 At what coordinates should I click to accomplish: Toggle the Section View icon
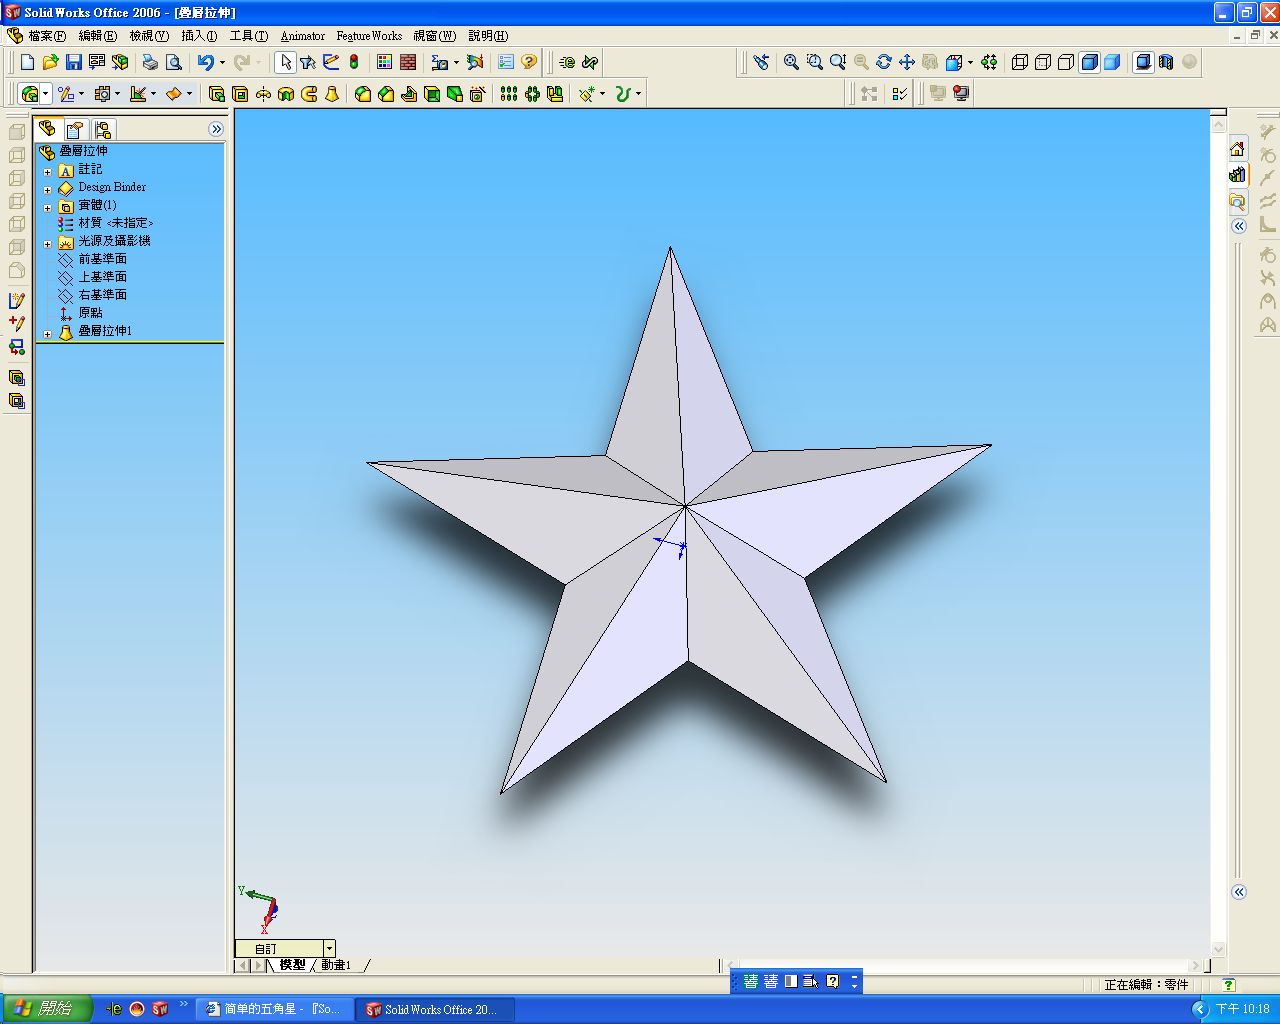1166,62
